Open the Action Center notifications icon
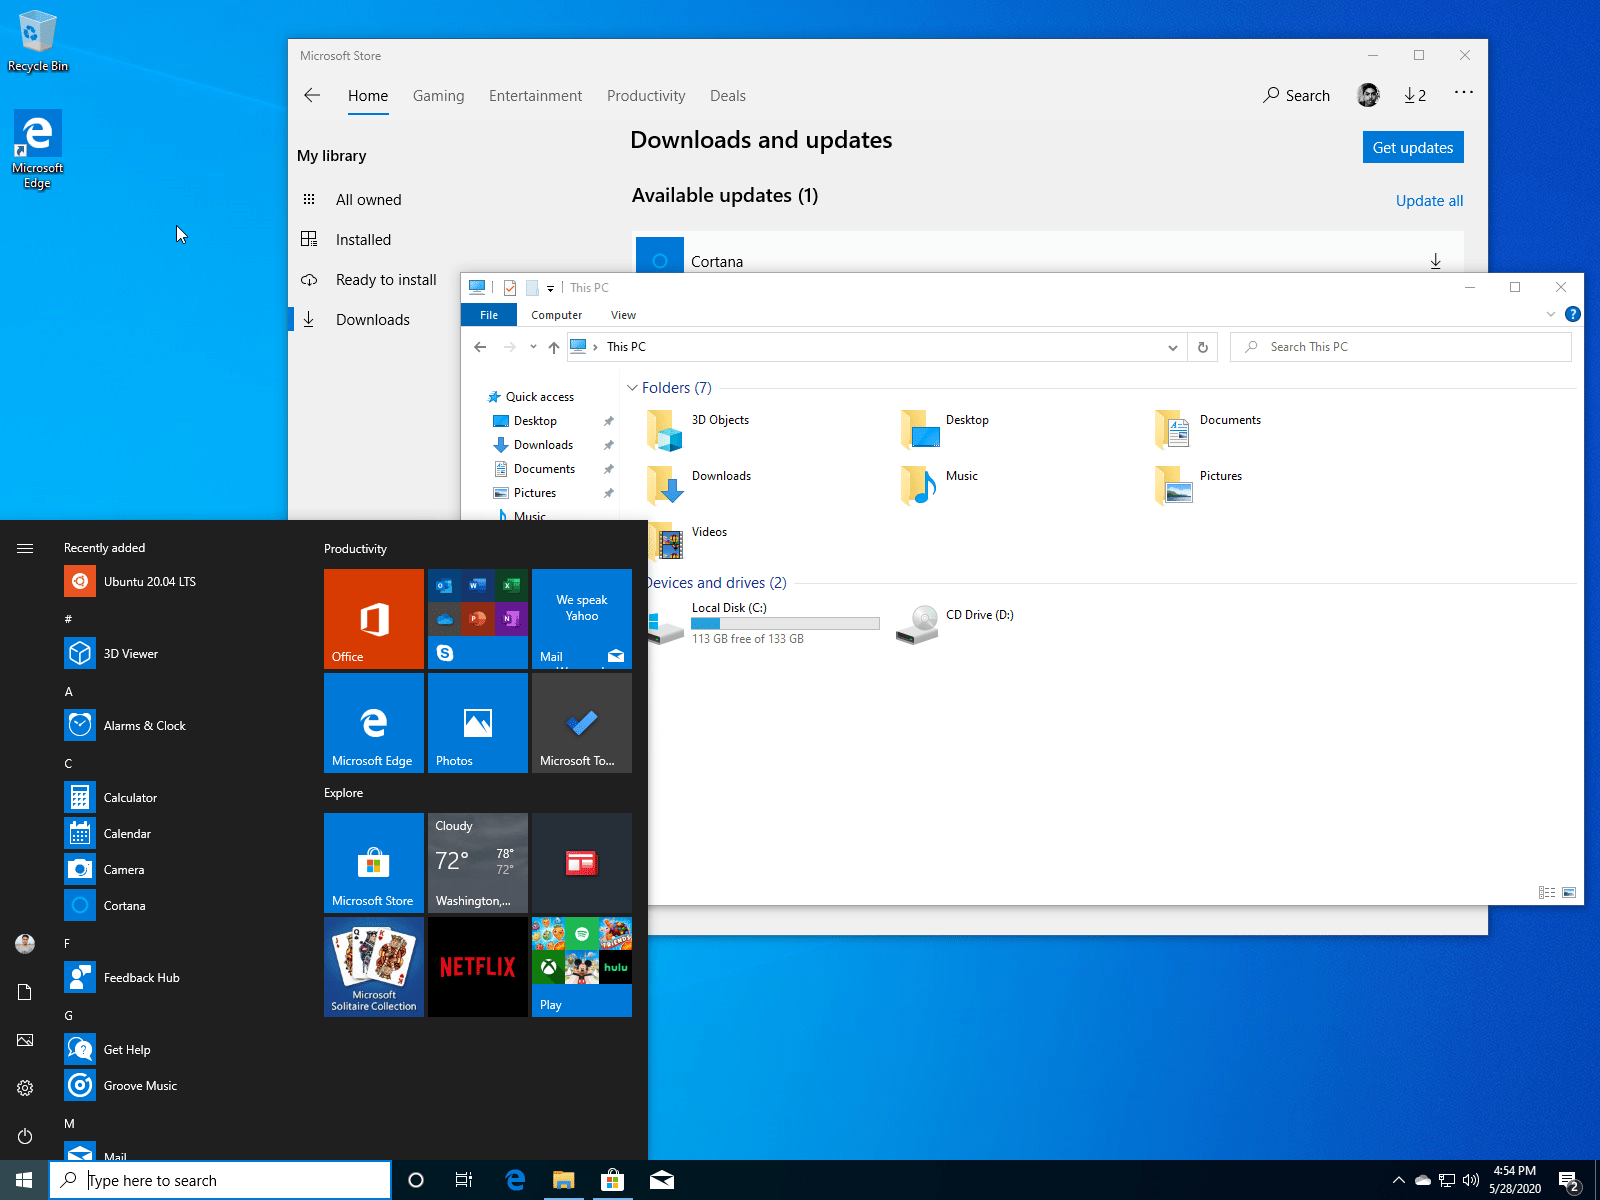Viewport: 1600px width, 1200px height. click(x=1569, y=1181)
